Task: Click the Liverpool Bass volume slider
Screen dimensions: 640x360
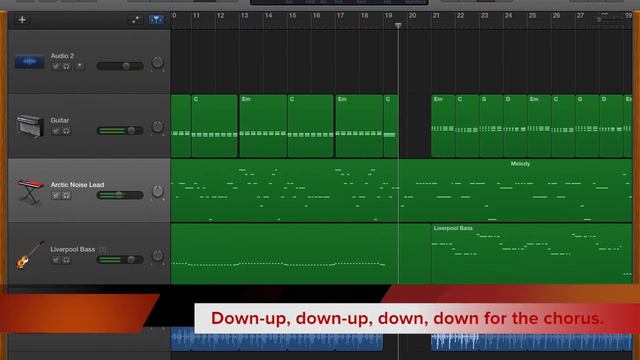Action: 120,260
